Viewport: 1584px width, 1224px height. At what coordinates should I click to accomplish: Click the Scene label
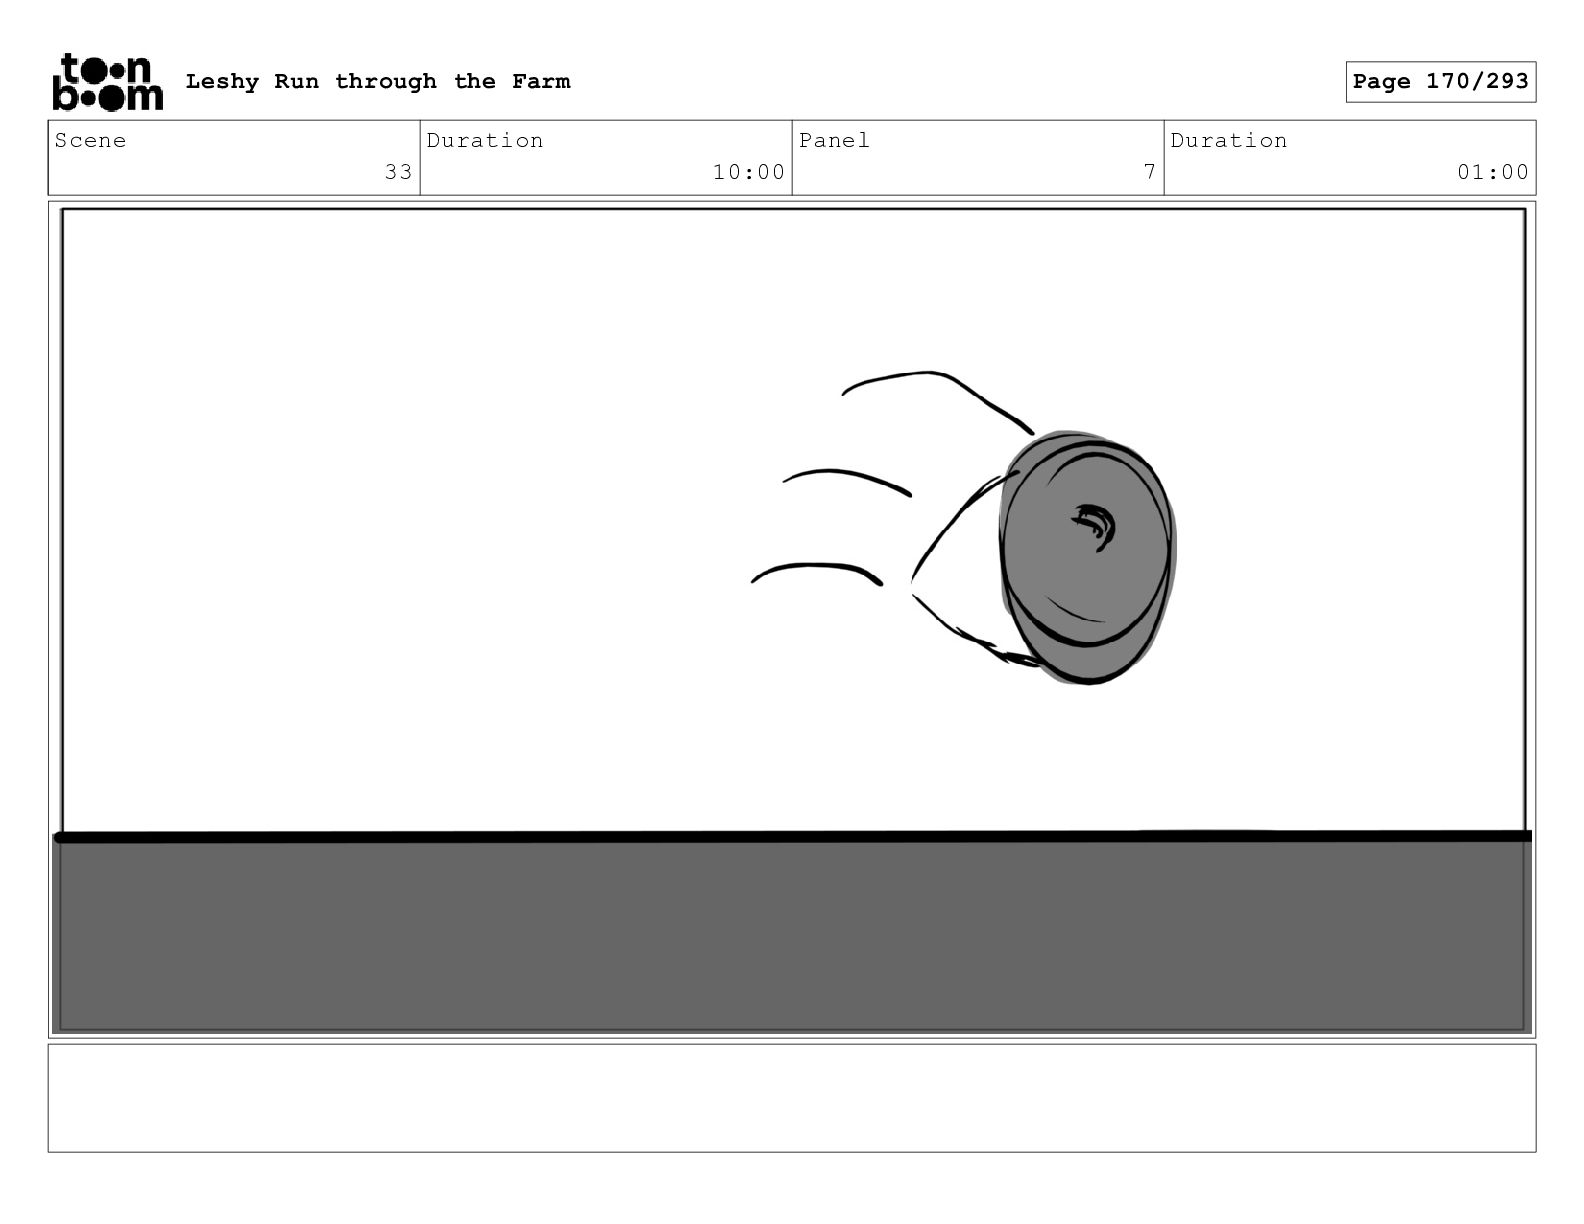coord(91,140)
